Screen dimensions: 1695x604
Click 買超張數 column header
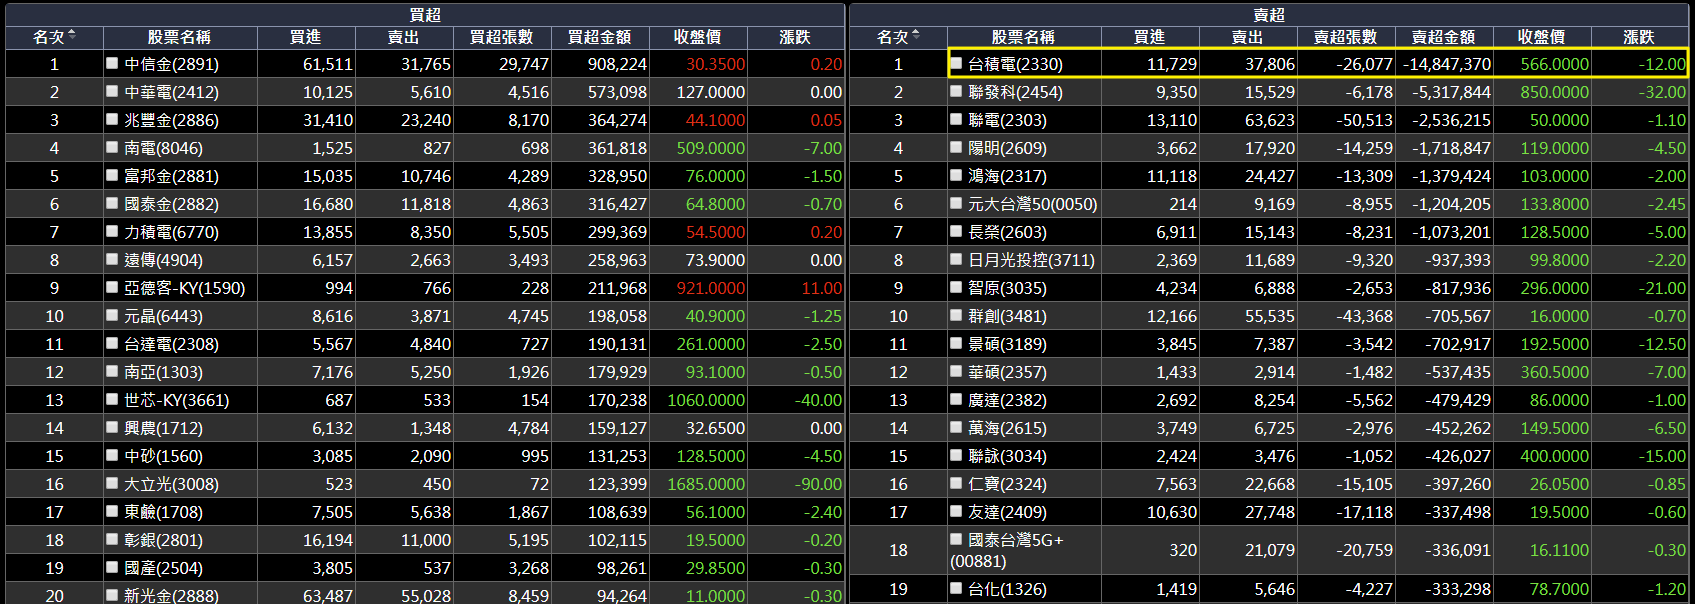point(501,37)
